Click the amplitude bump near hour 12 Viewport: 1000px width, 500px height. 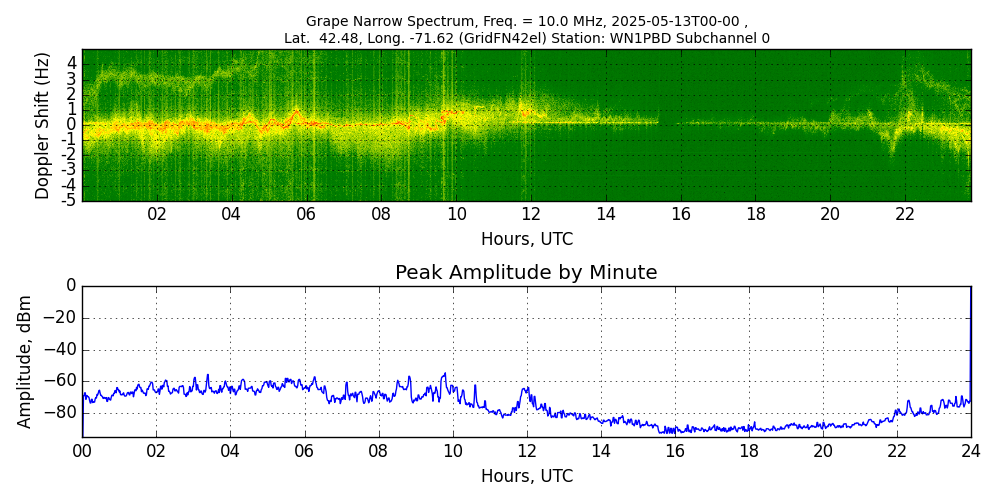pyautogui.click(x=526, y=391)
